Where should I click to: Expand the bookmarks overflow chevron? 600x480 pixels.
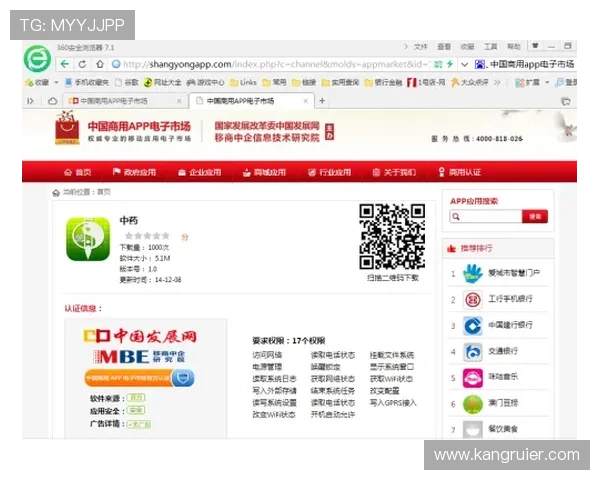coord(497,82)
